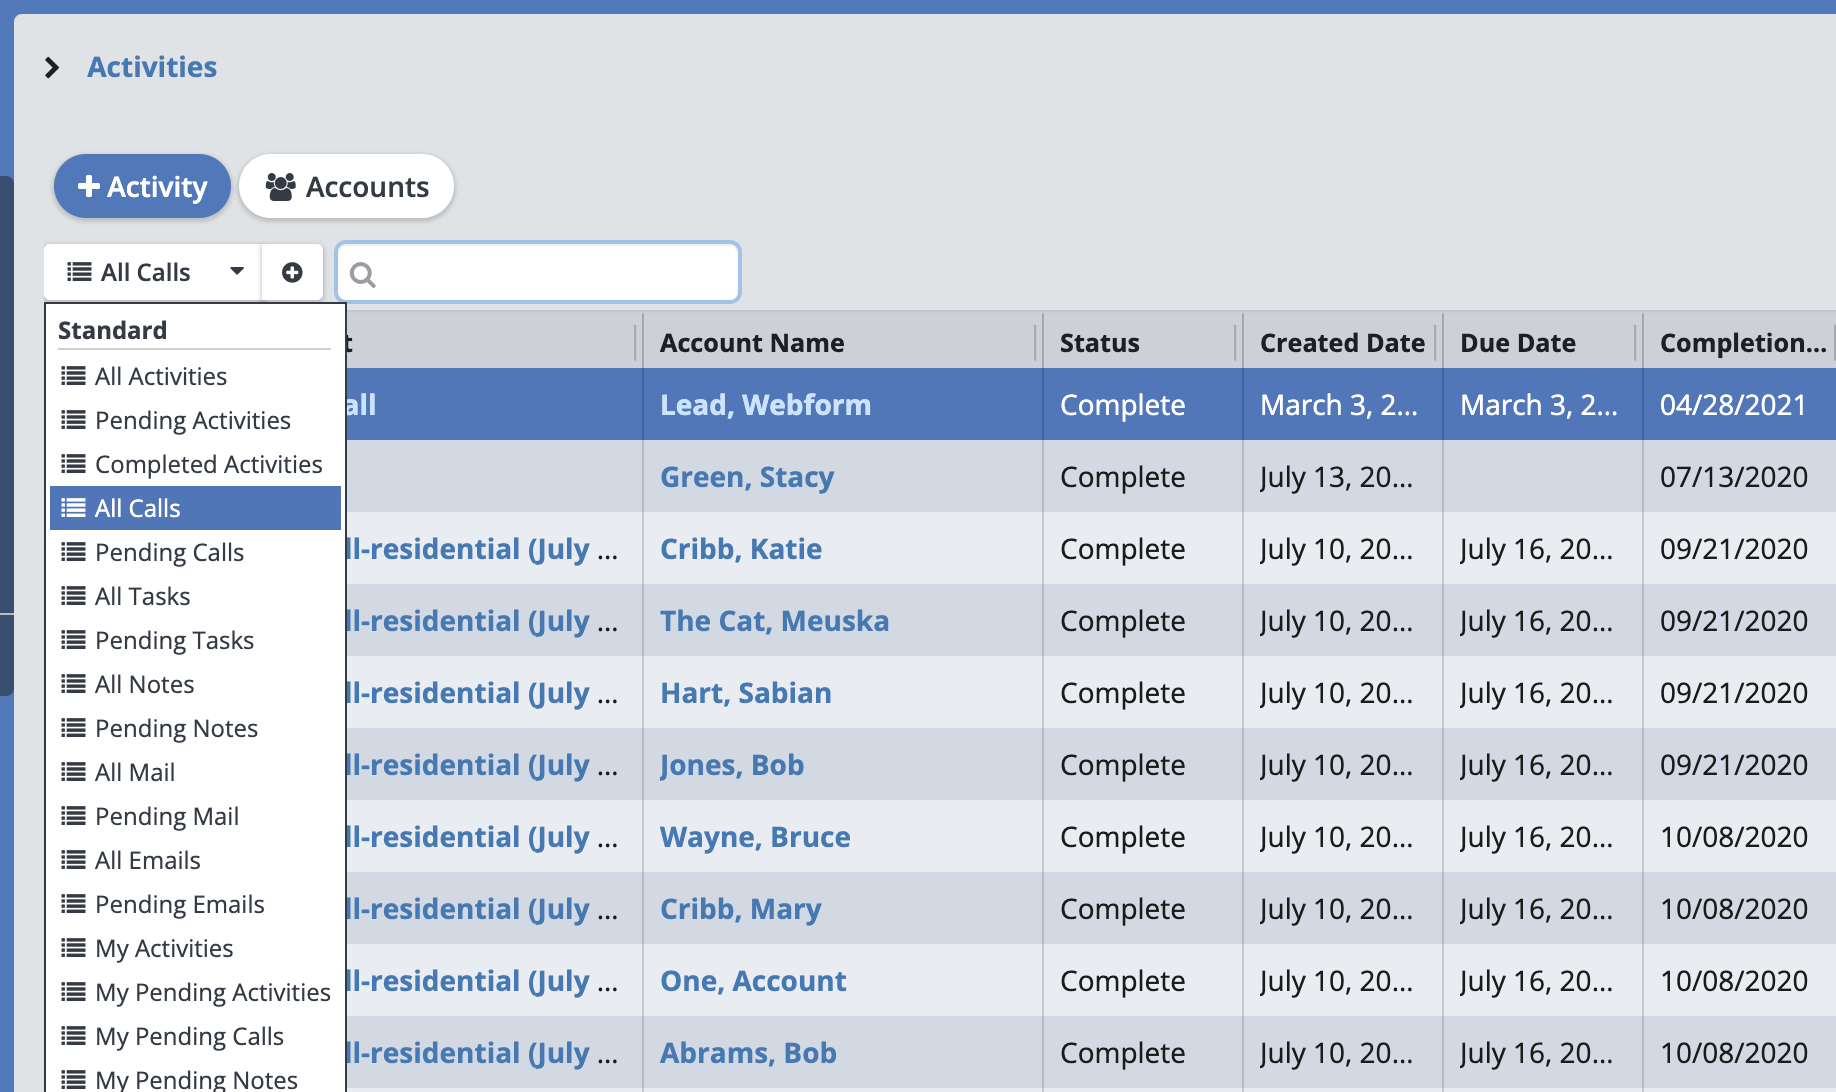Click list icon next to Pending Calls
This screenshot has width=1836, height=1092.
[x=73, y=552]
